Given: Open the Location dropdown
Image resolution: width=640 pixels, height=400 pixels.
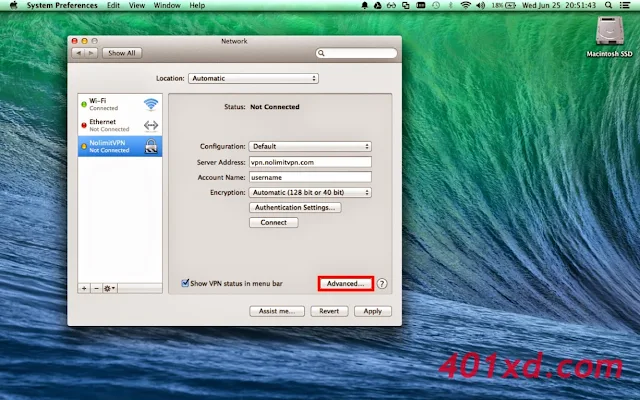Looking at the screenshot, I should pyautogui.click(x=253, y=78).
